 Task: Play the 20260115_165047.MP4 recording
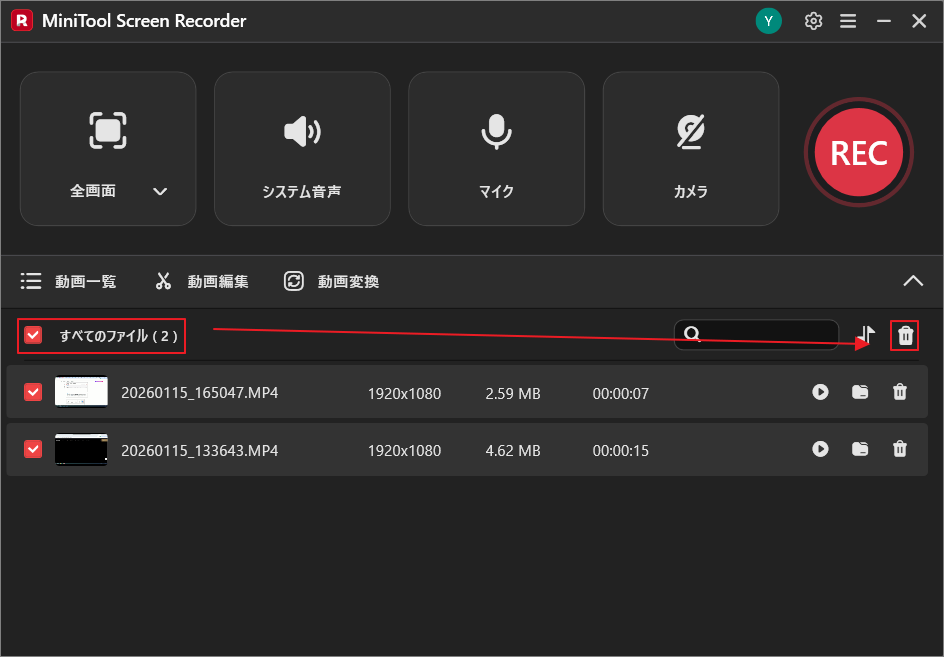coord(820,392)
